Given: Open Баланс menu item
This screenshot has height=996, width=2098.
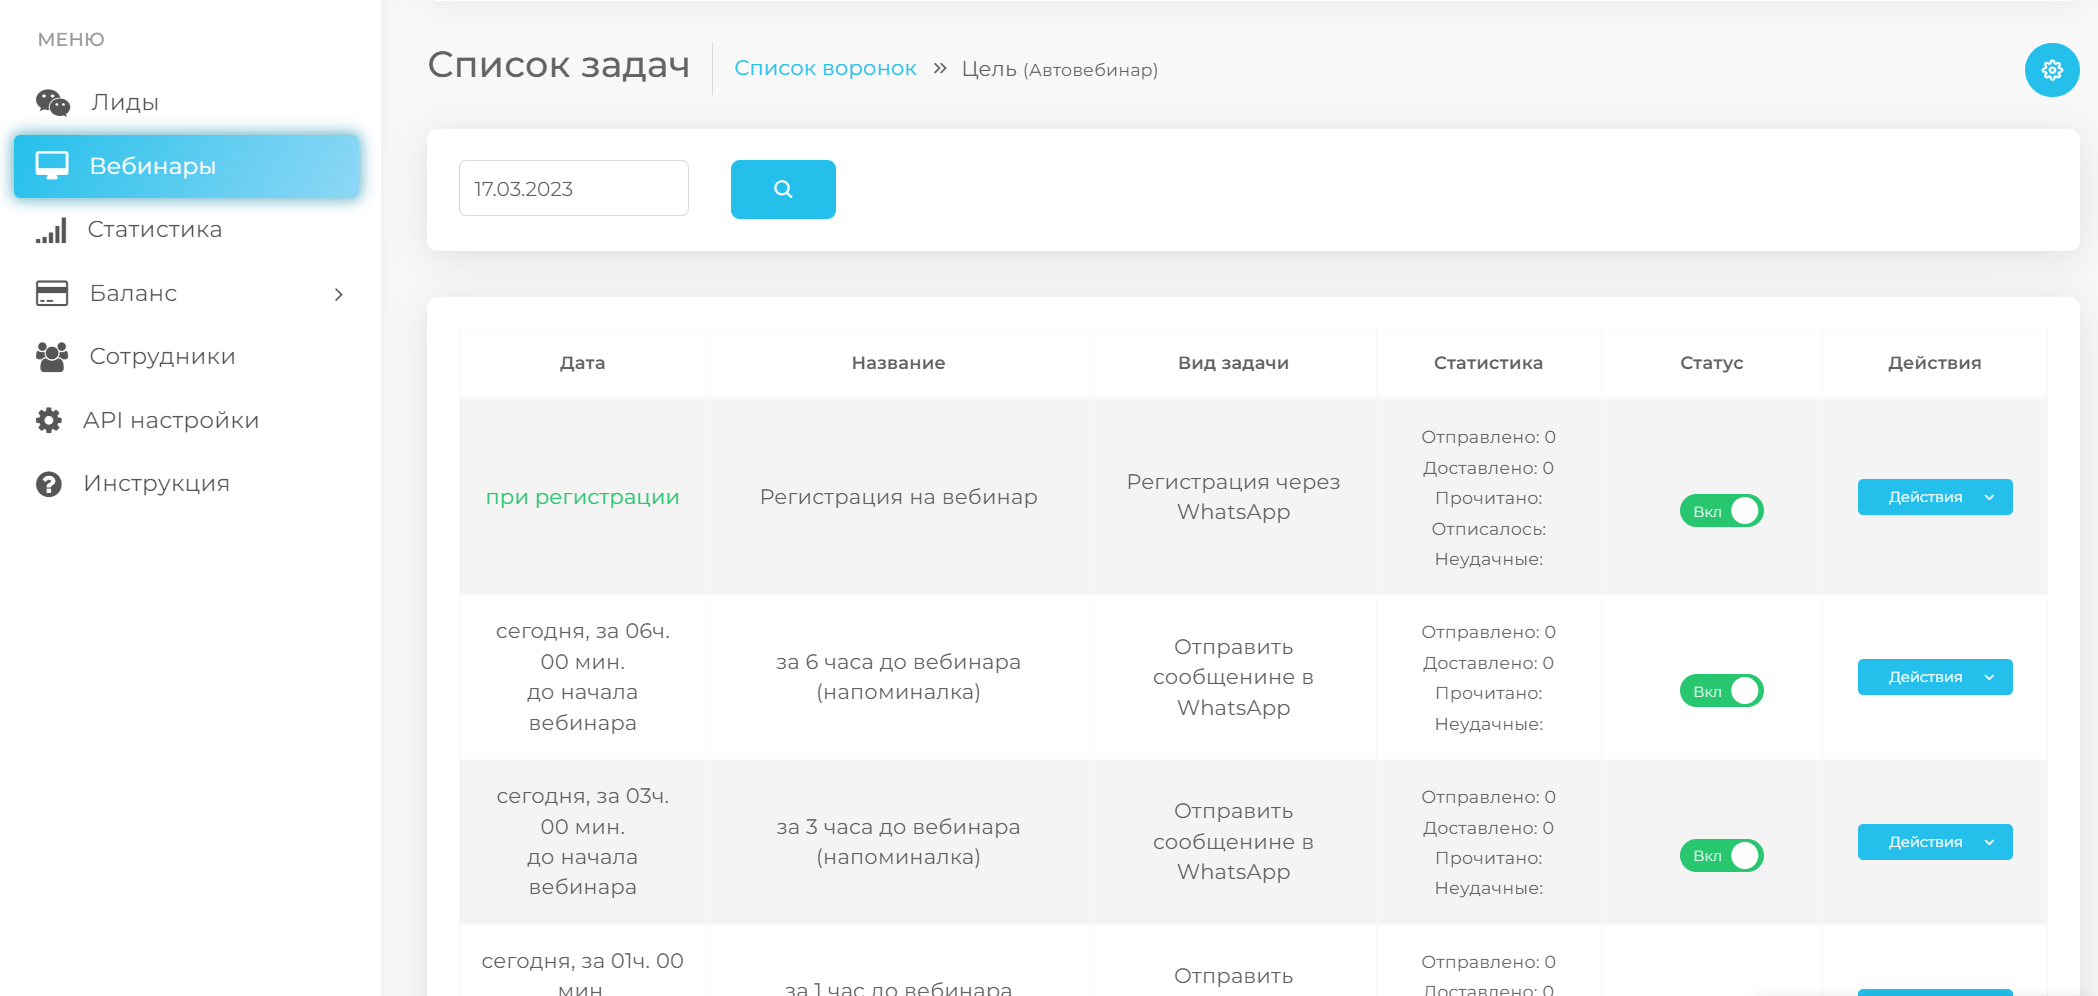Looking at the screenshot, I should (187, 293).
